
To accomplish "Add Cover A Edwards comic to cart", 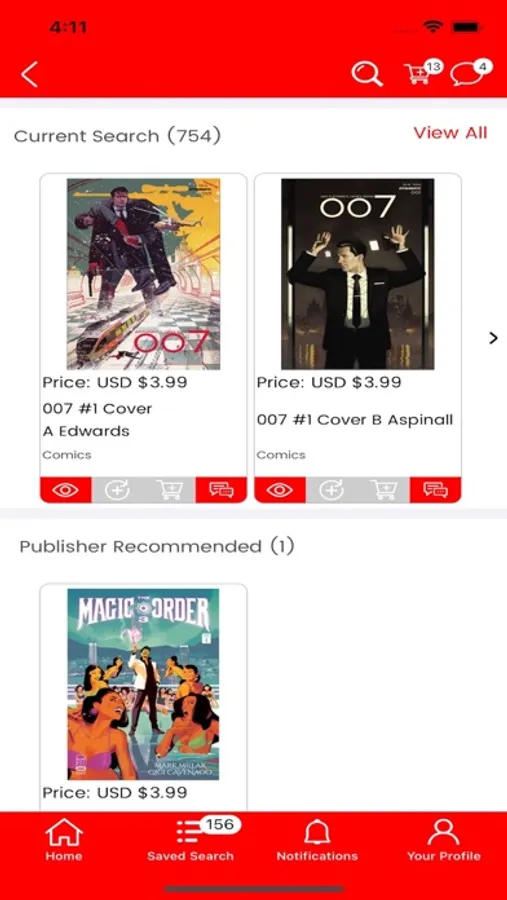I will (169, 490).
